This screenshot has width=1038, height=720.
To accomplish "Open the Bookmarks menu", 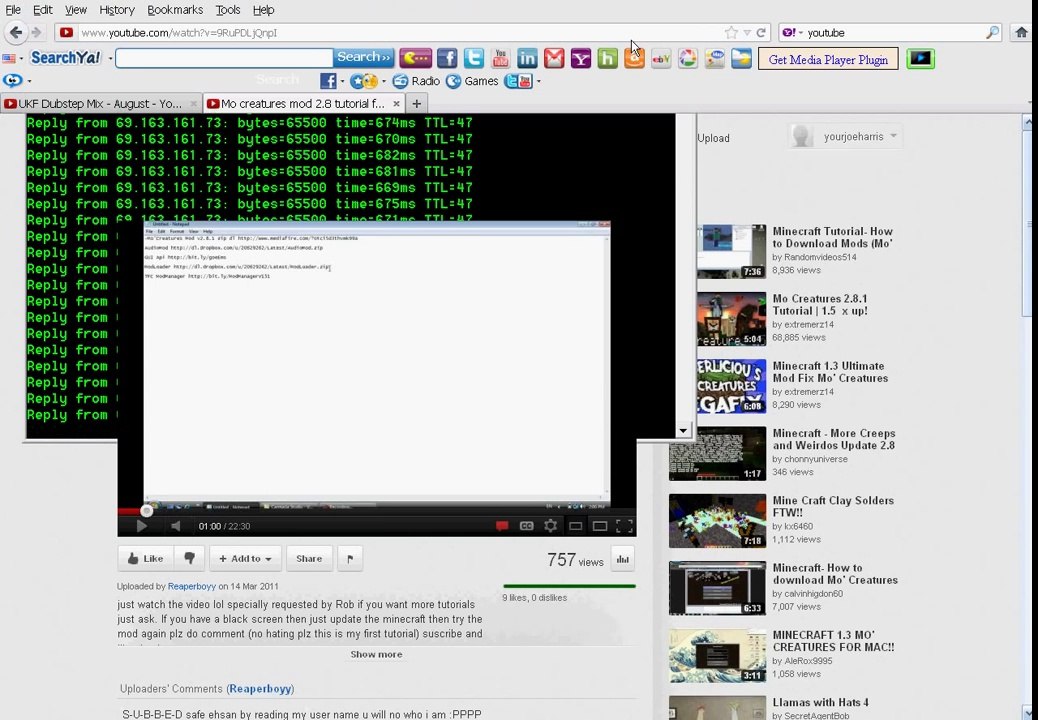I will [175, 10].
